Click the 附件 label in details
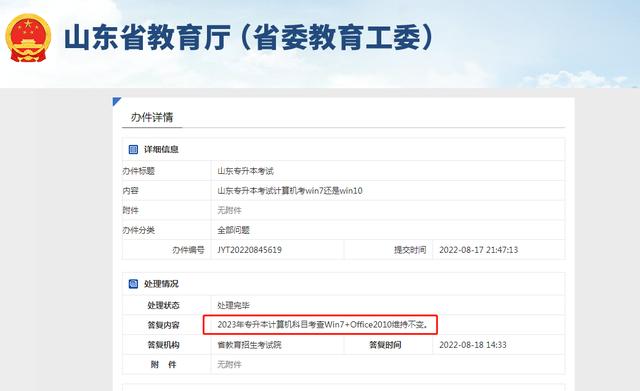 coord(131,210)
